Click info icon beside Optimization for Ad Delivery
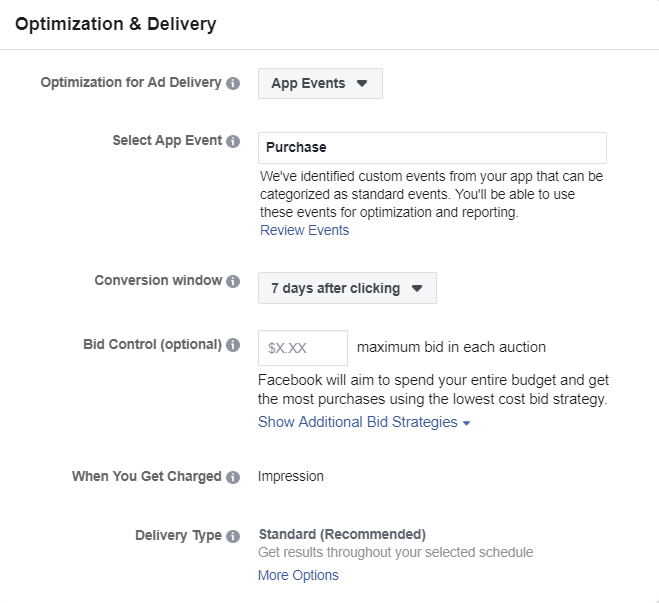This screenshot has width=659, height=603. click(x=233, y=84)
